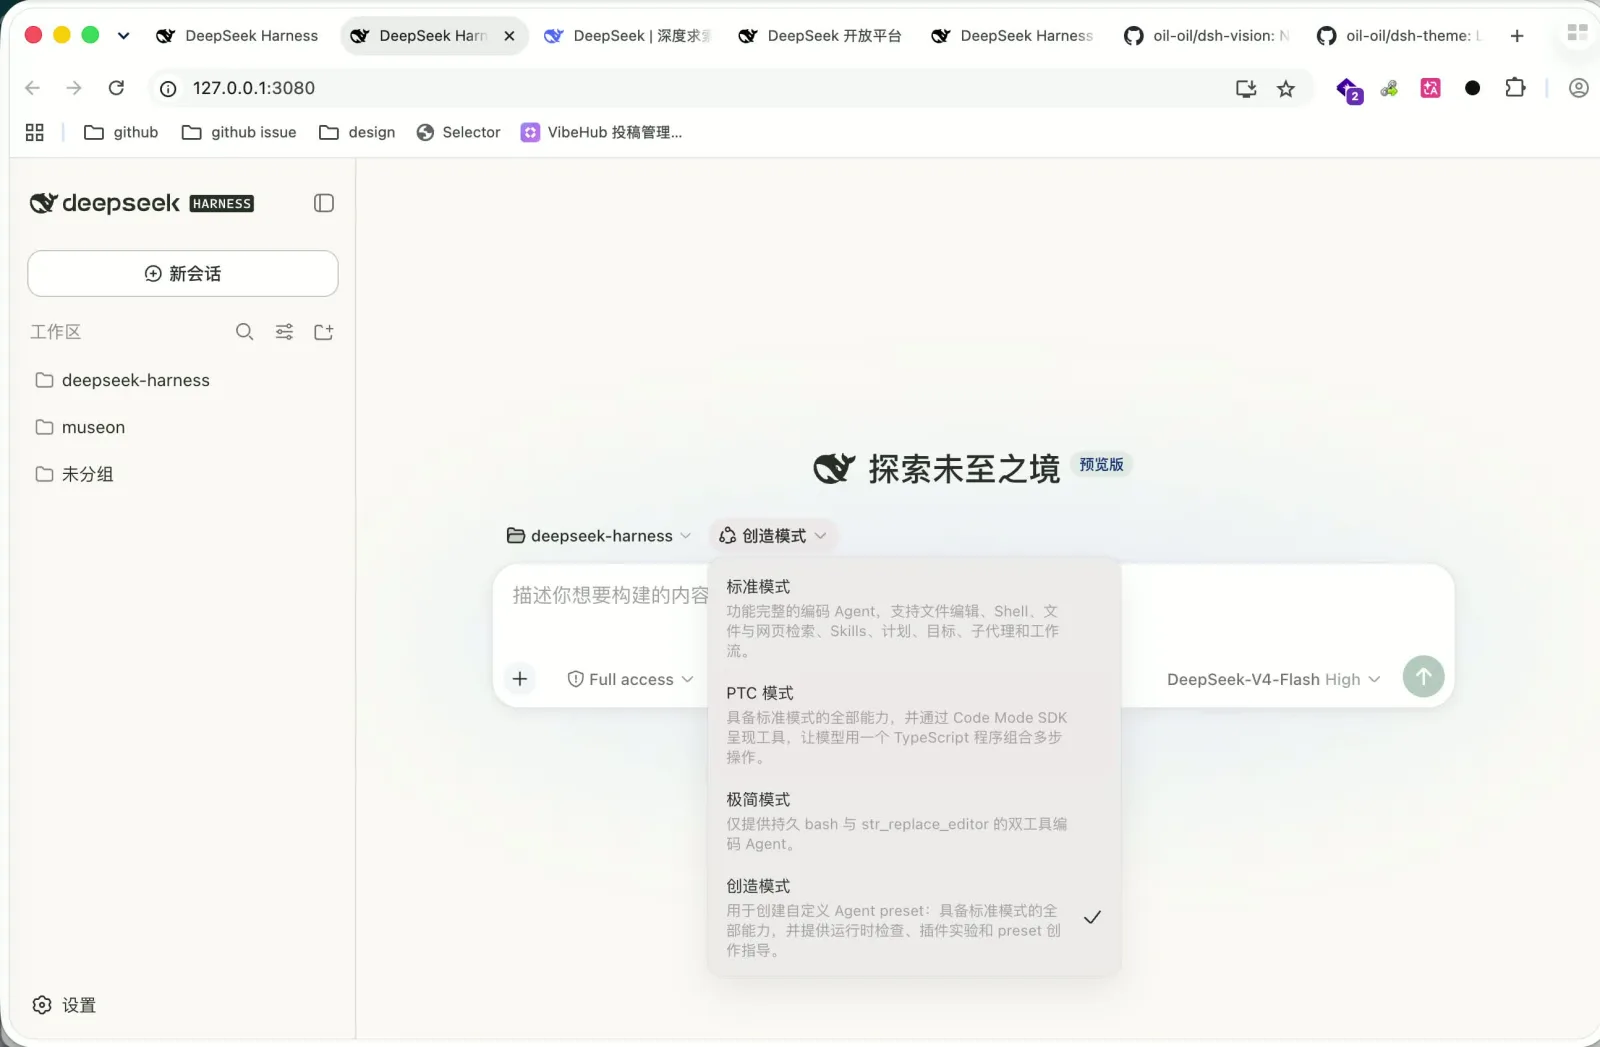Collapse the 创造模式 mode dropdown
The width and height of the screenshot is (1600, 1047).
(x=773, y=536)
